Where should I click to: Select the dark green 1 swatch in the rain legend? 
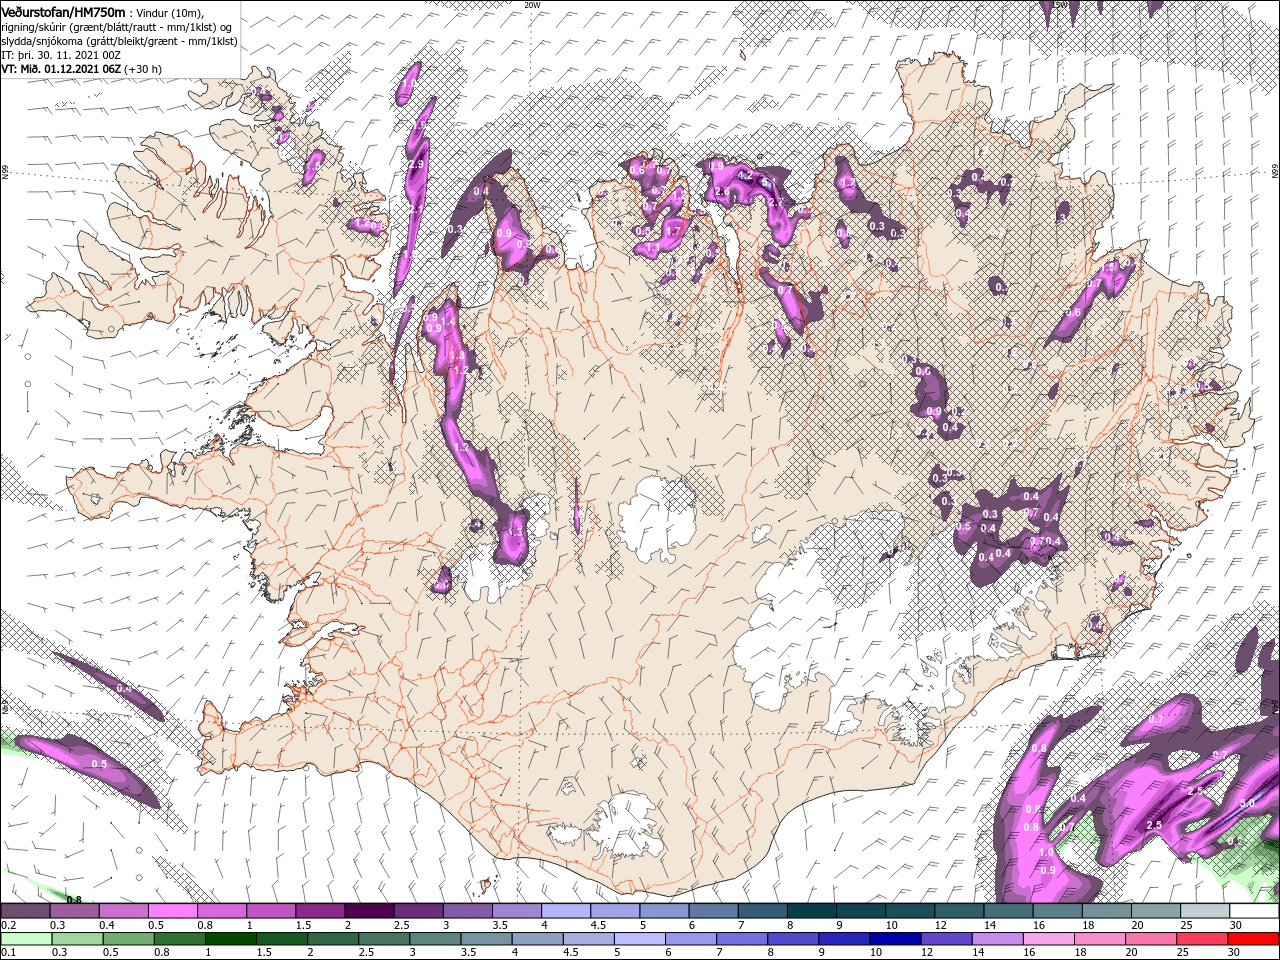tap(230, 938)
